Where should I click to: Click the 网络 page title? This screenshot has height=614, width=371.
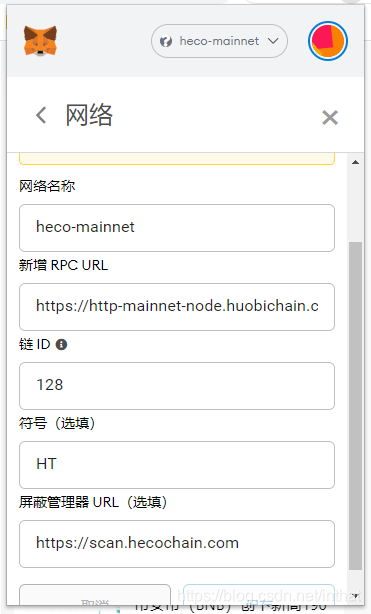pyautogui.click(x=89, y=116)
